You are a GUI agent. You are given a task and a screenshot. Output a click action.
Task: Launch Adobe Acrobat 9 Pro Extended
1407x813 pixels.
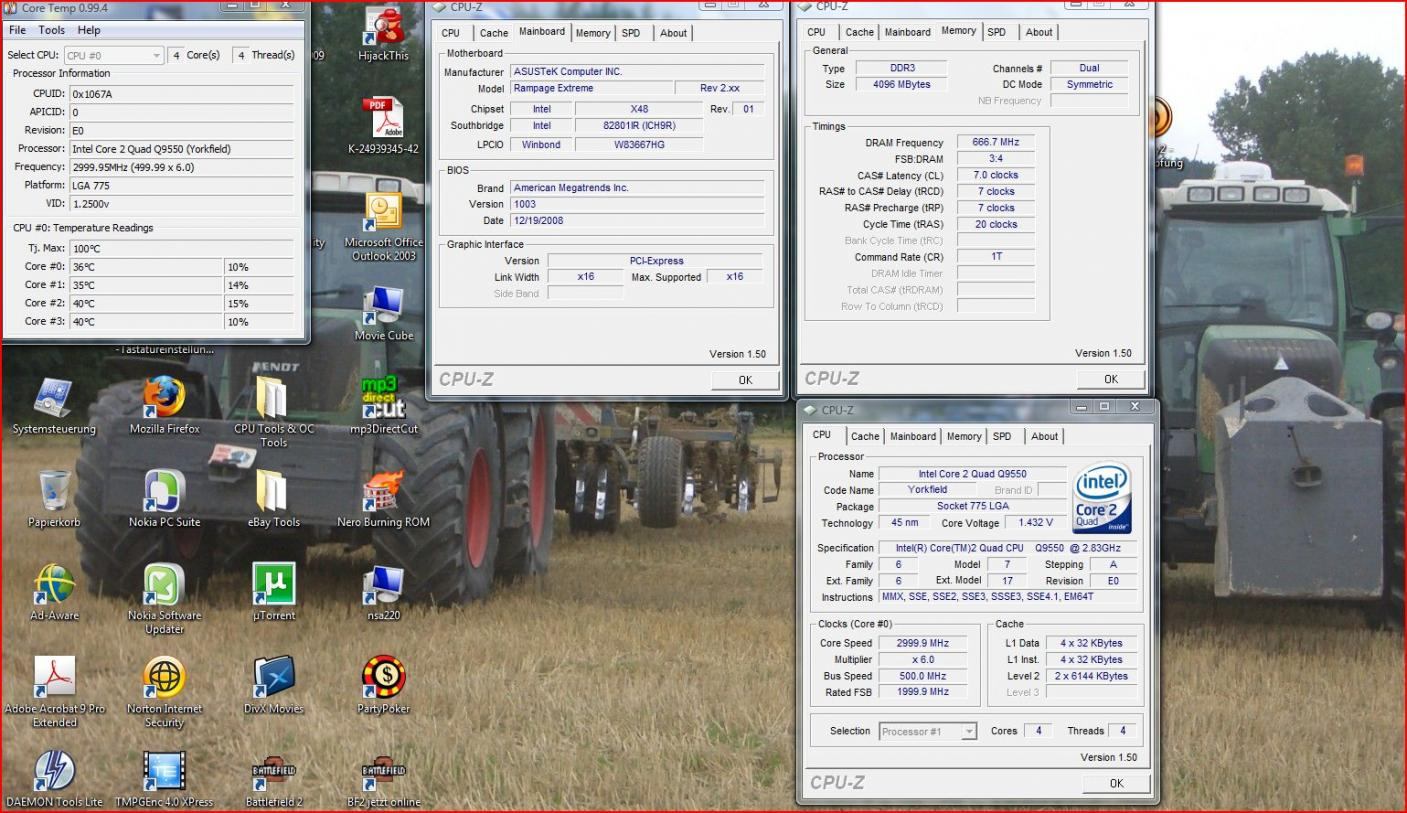pos(54,692)
